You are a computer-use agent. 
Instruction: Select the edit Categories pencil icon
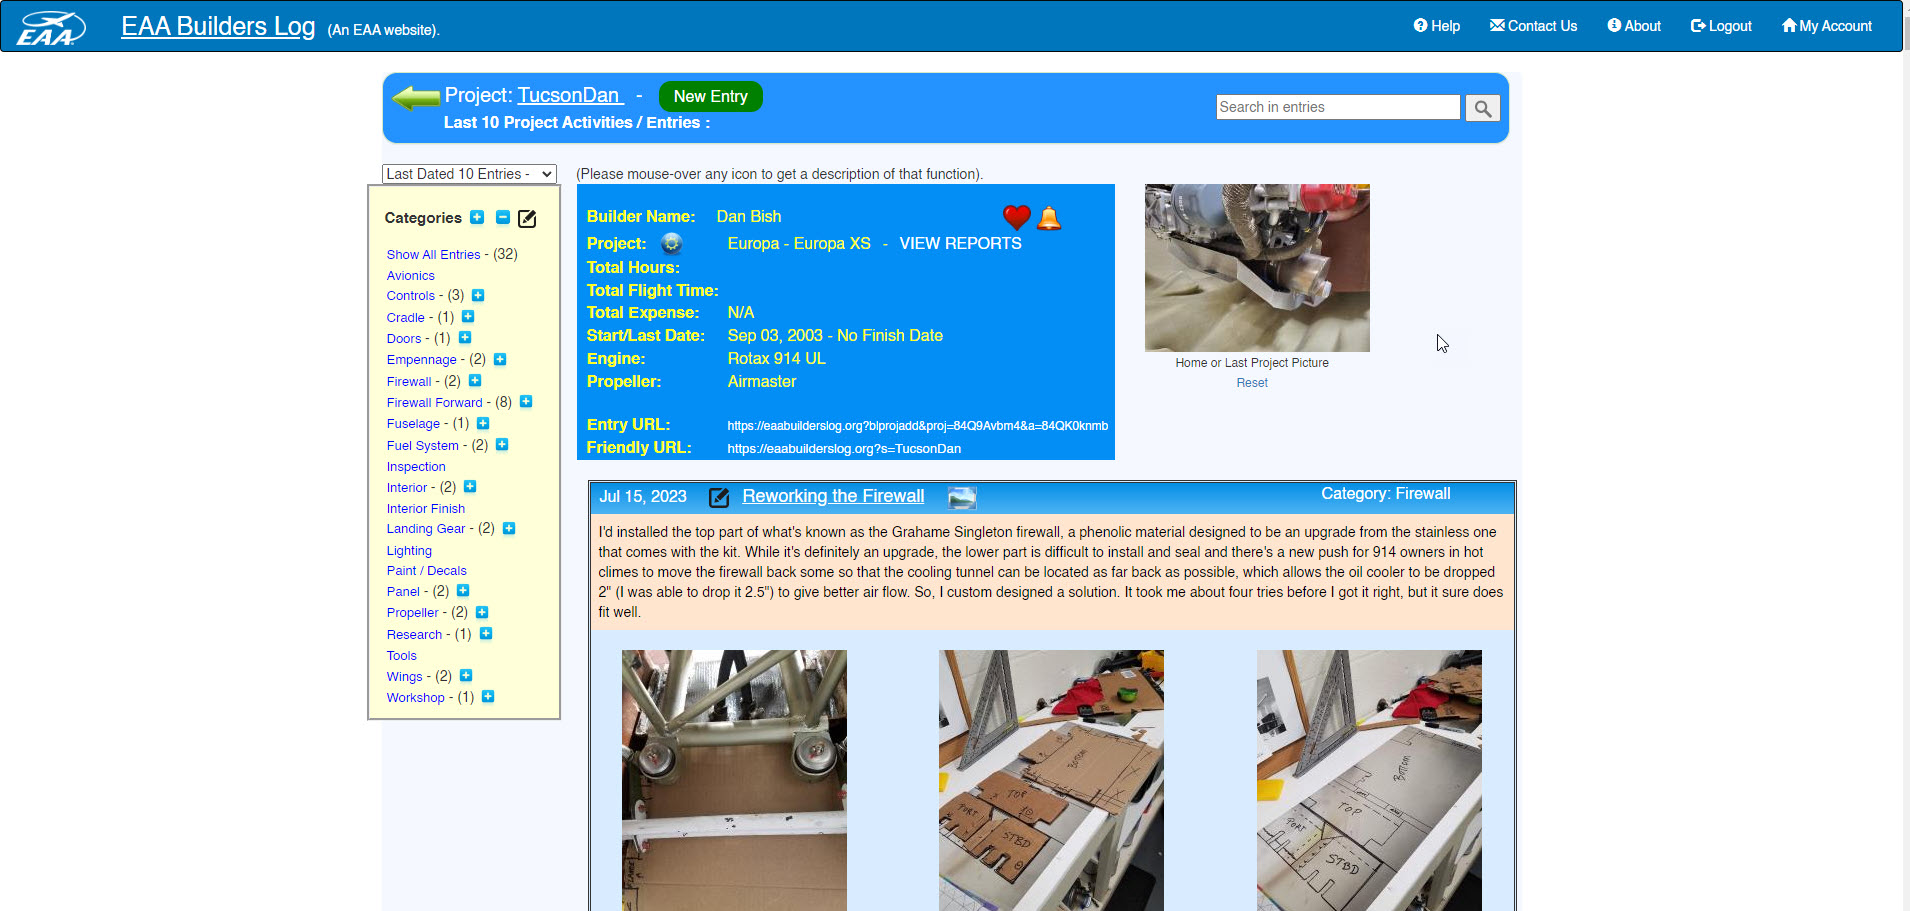coord(528,217)
